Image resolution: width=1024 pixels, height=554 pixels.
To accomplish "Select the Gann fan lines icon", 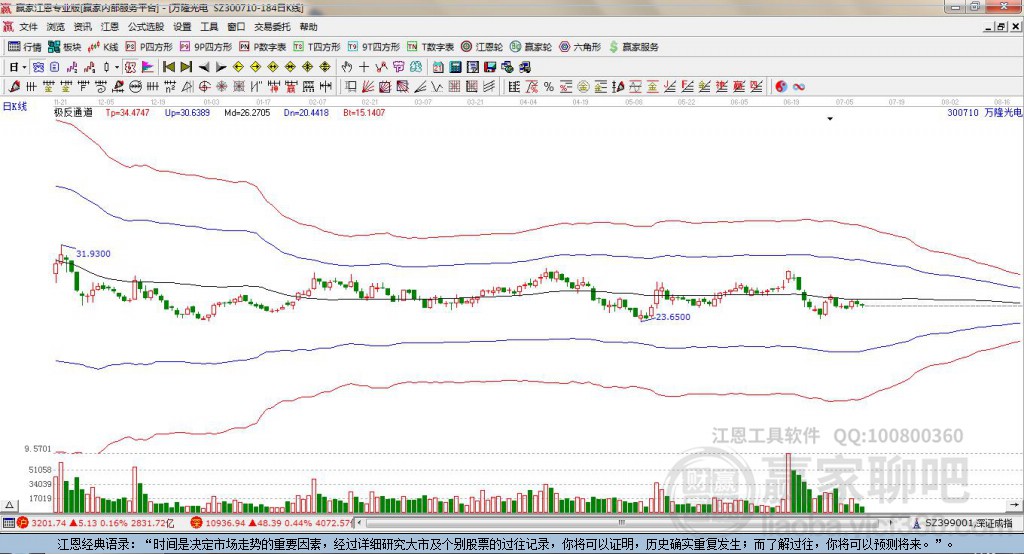I will tap(368, 86).
